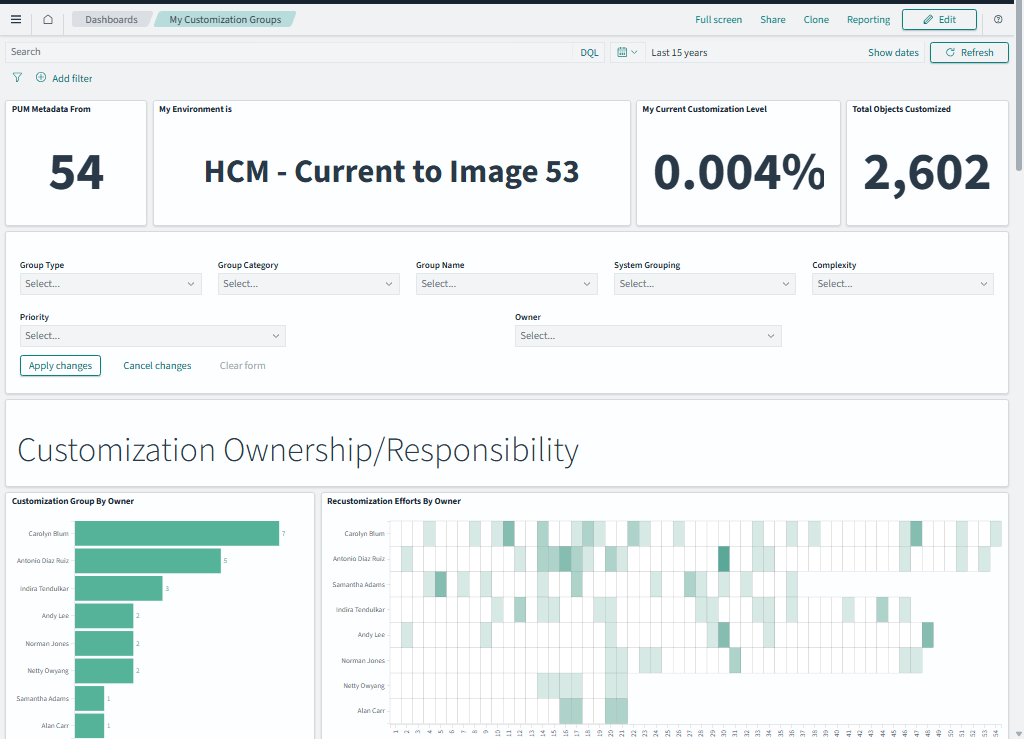Click Apply changes button

(60, 366)
